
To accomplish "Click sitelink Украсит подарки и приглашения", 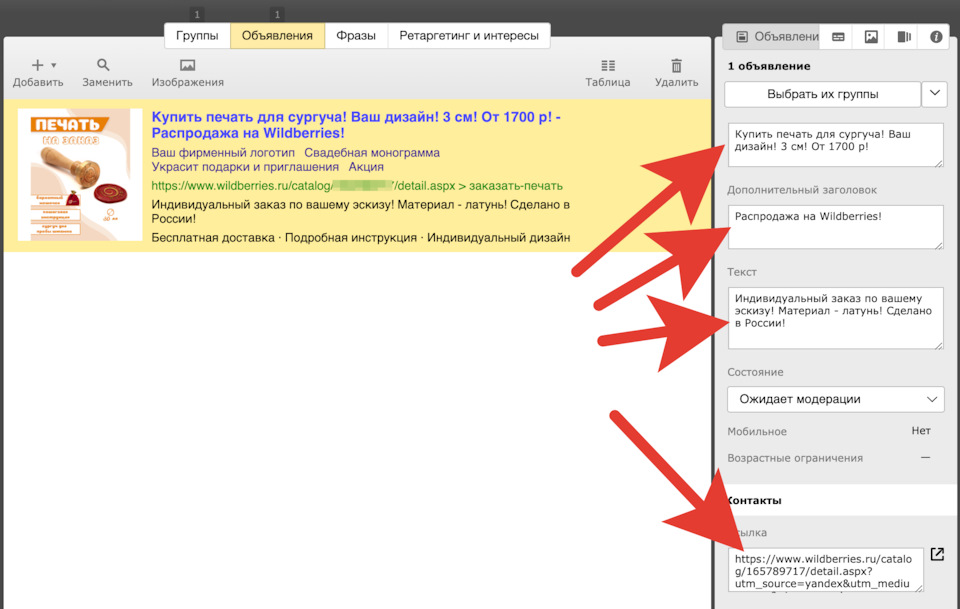I will point(245,166).
